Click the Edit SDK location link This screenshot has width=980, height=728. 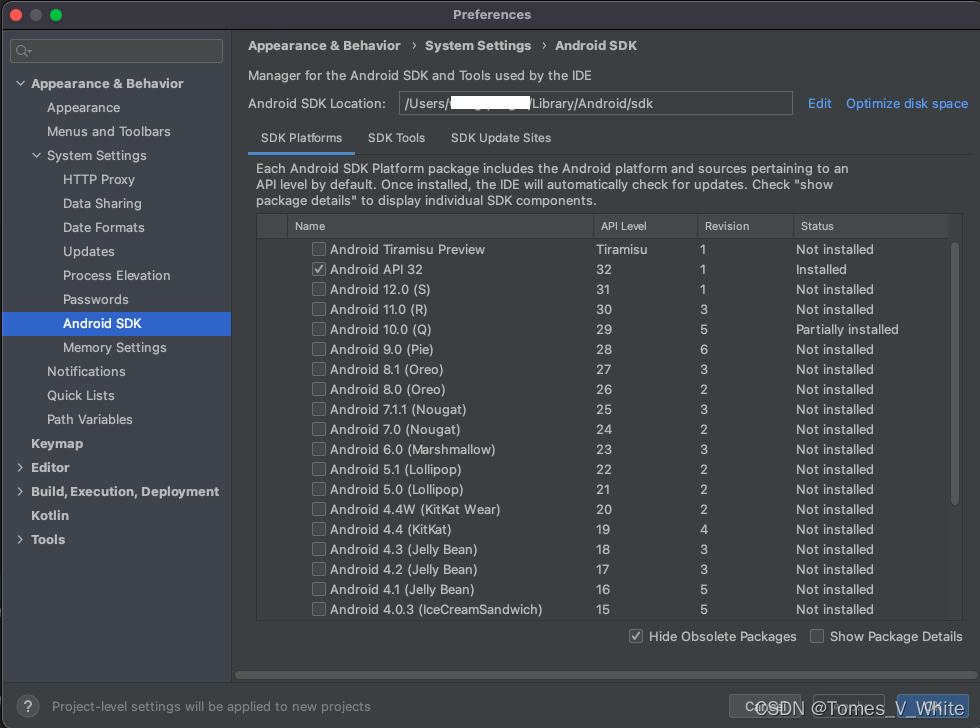819,104
